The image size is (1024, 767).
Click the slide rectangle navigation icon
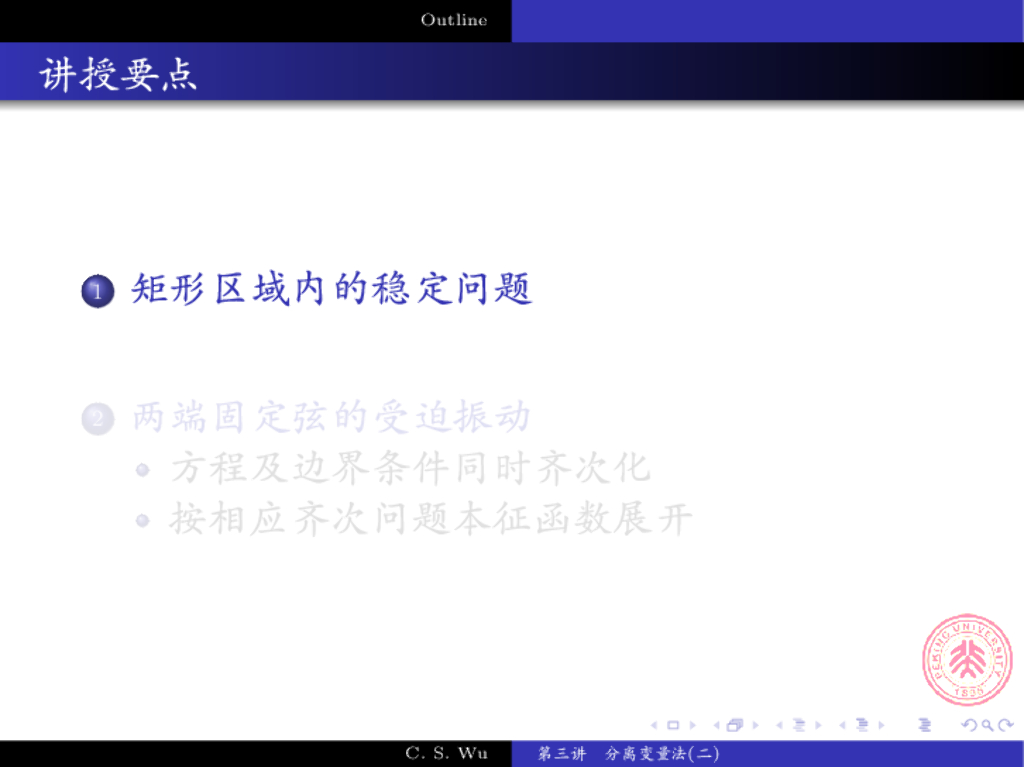[673, 725]
